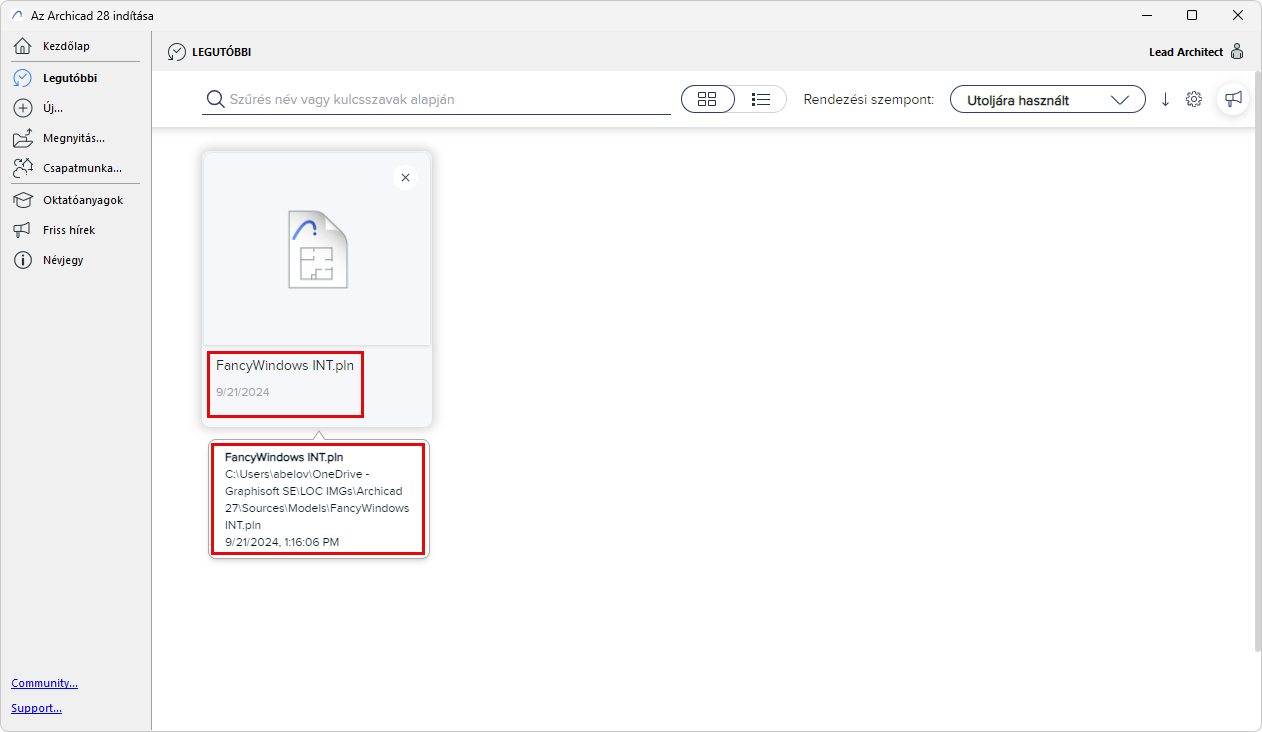Open the settings gear next to sort
This screenshot has width=1262, height=732.
tap(1193, 99)
